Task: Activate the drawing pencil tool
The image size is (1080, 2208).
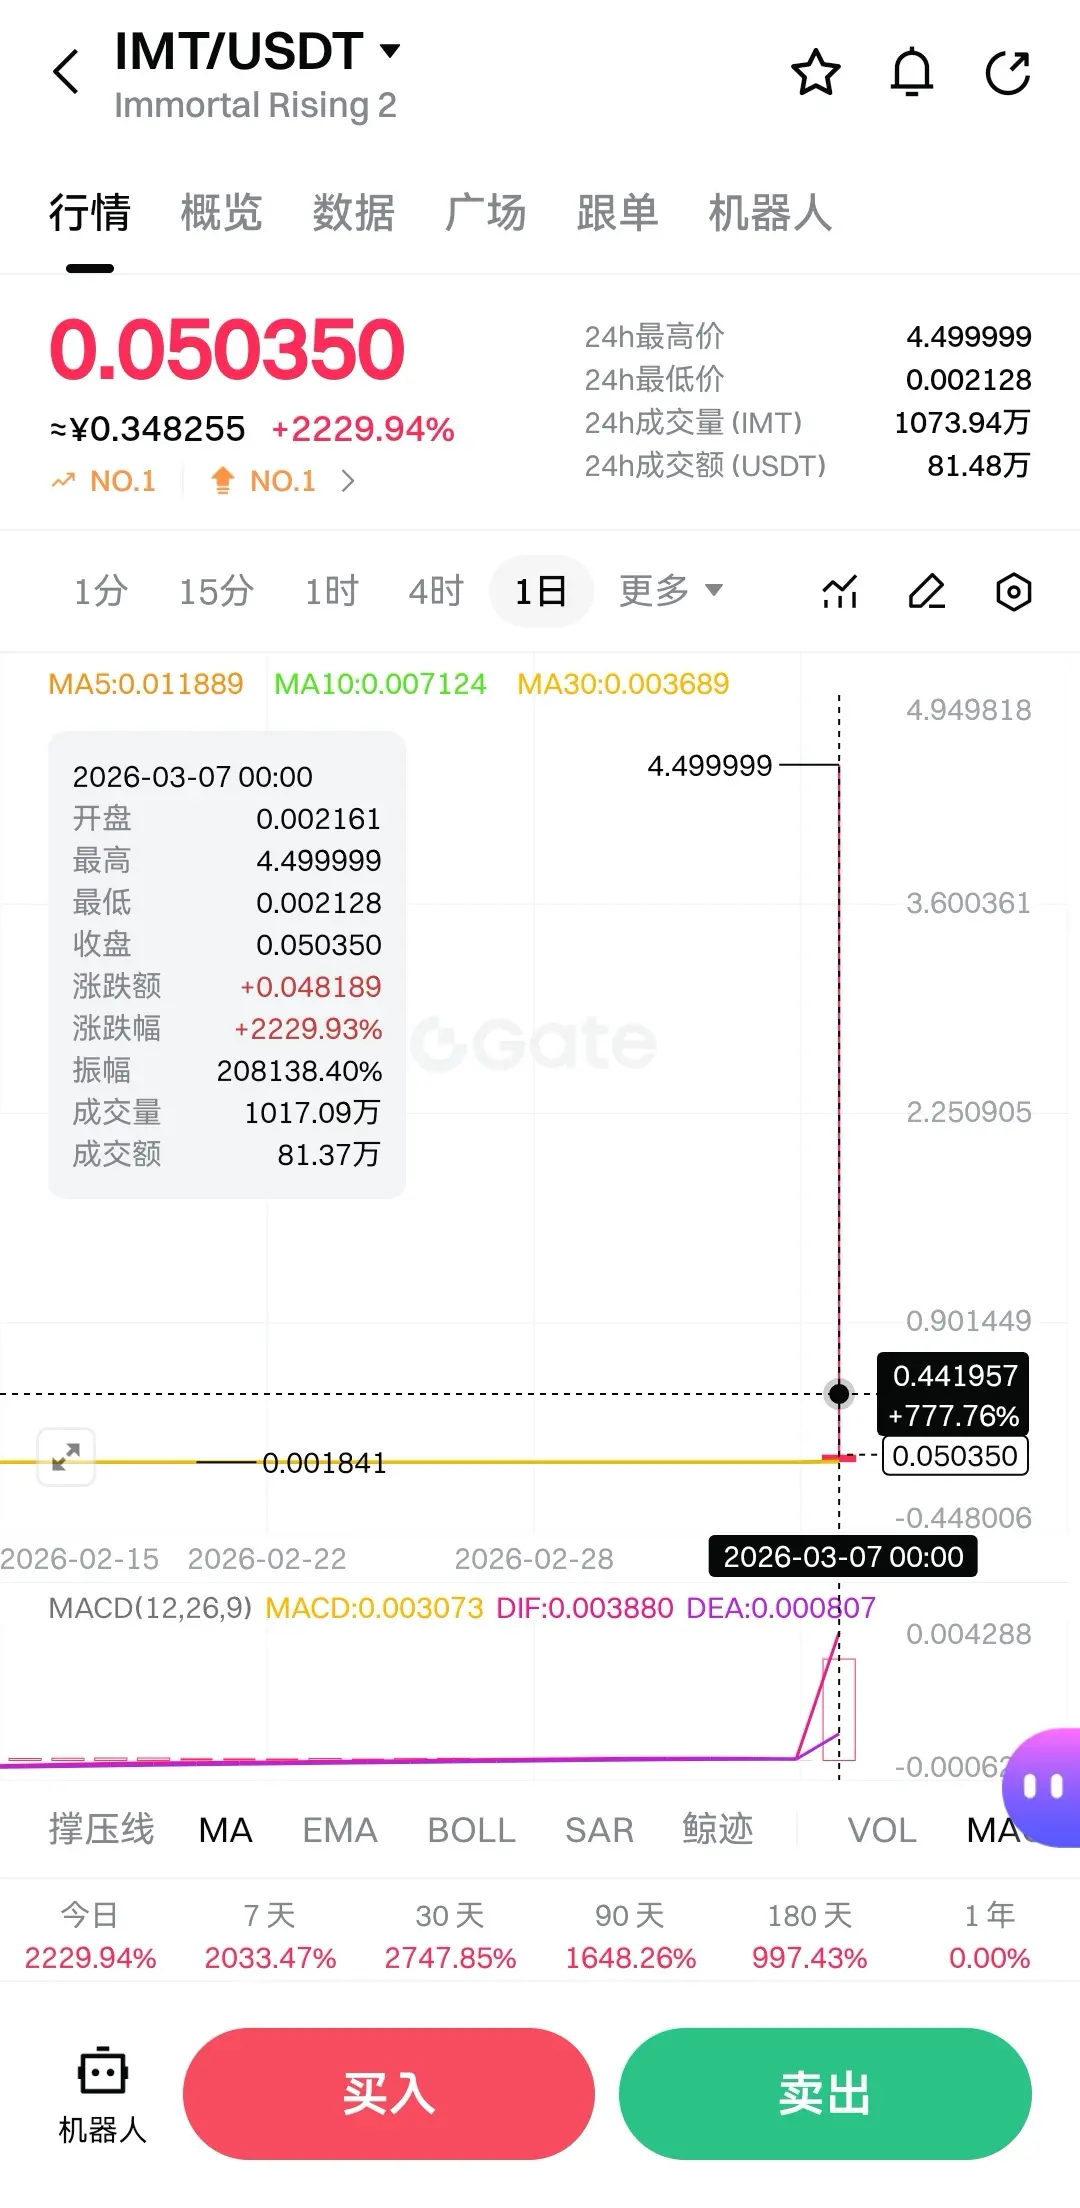Action: tap(927, 592)
